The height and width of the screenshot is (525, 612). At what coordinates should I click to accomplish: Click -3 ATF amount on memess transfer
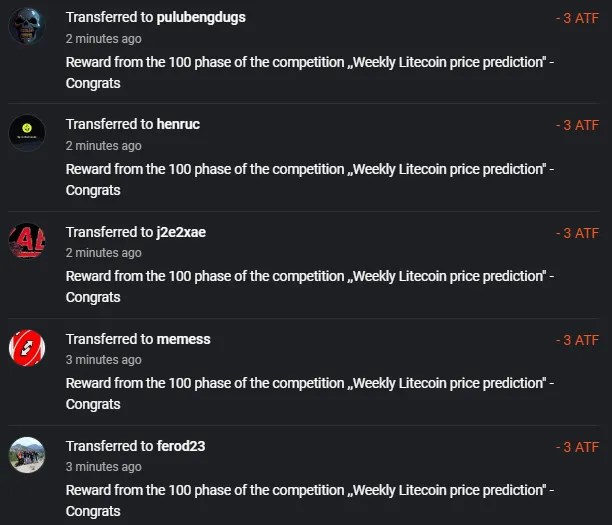[577, 340]
